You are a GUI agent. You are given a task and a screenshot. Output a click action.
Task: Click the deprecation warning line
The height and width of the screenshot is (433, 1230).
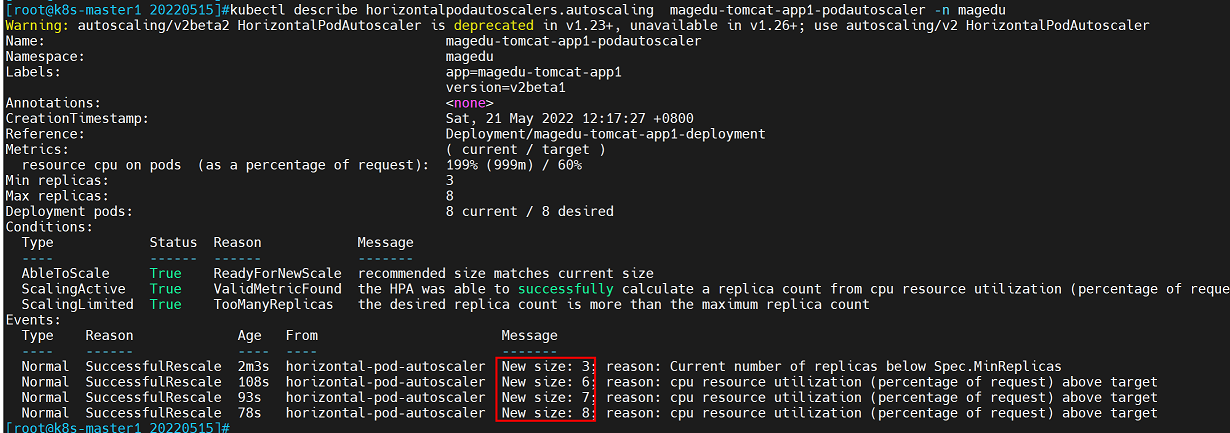point(577,25)
